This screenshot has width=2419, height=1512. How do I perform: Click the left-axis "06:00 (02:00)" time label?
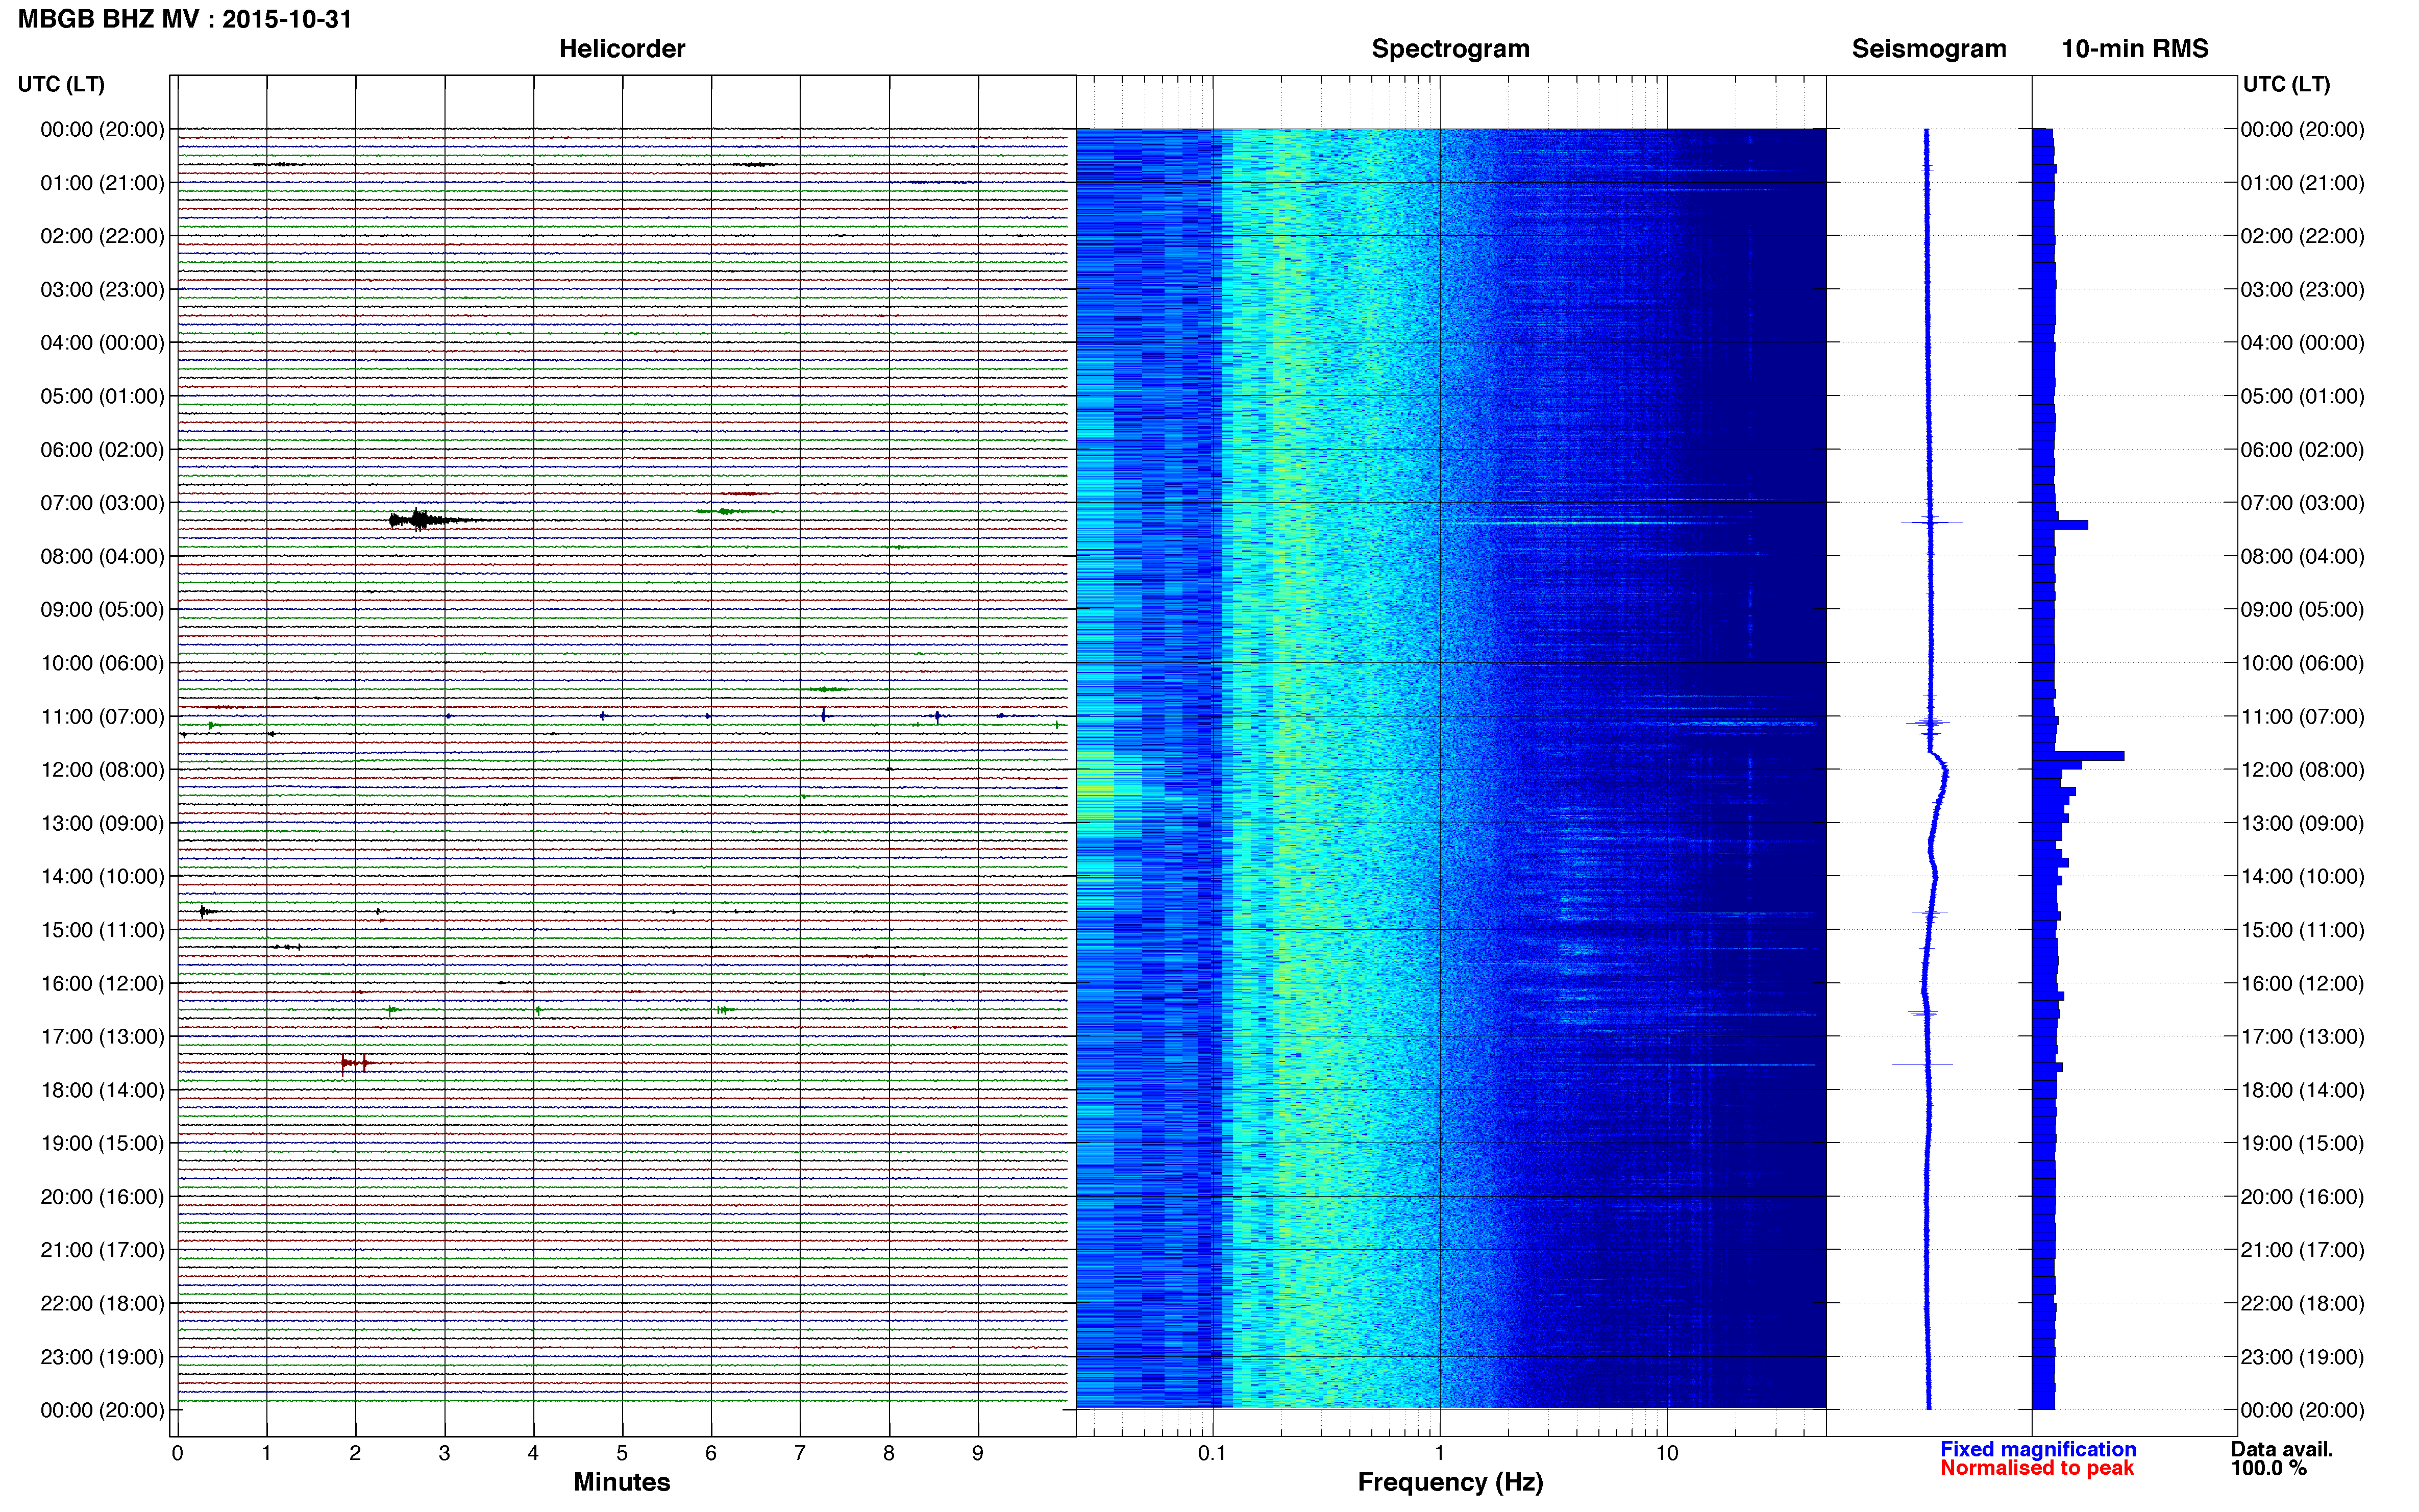click(102, 450)
